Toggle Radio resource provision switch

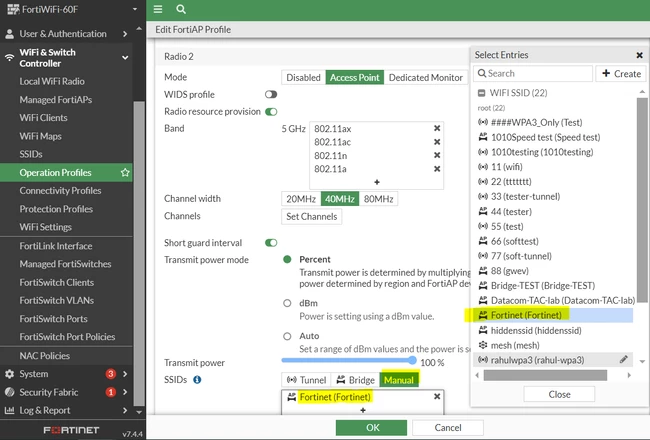coord(271,112)
